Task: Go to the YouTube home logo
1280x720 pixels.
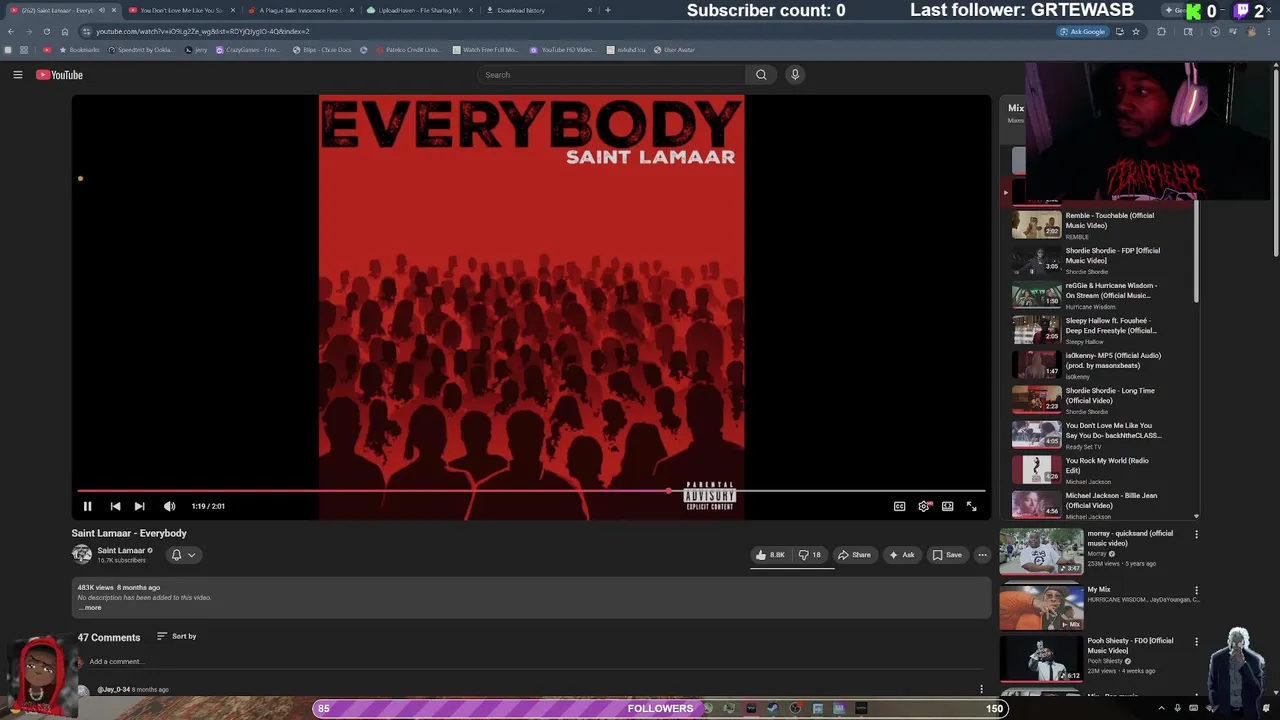Action: click(x=60, y=75)
